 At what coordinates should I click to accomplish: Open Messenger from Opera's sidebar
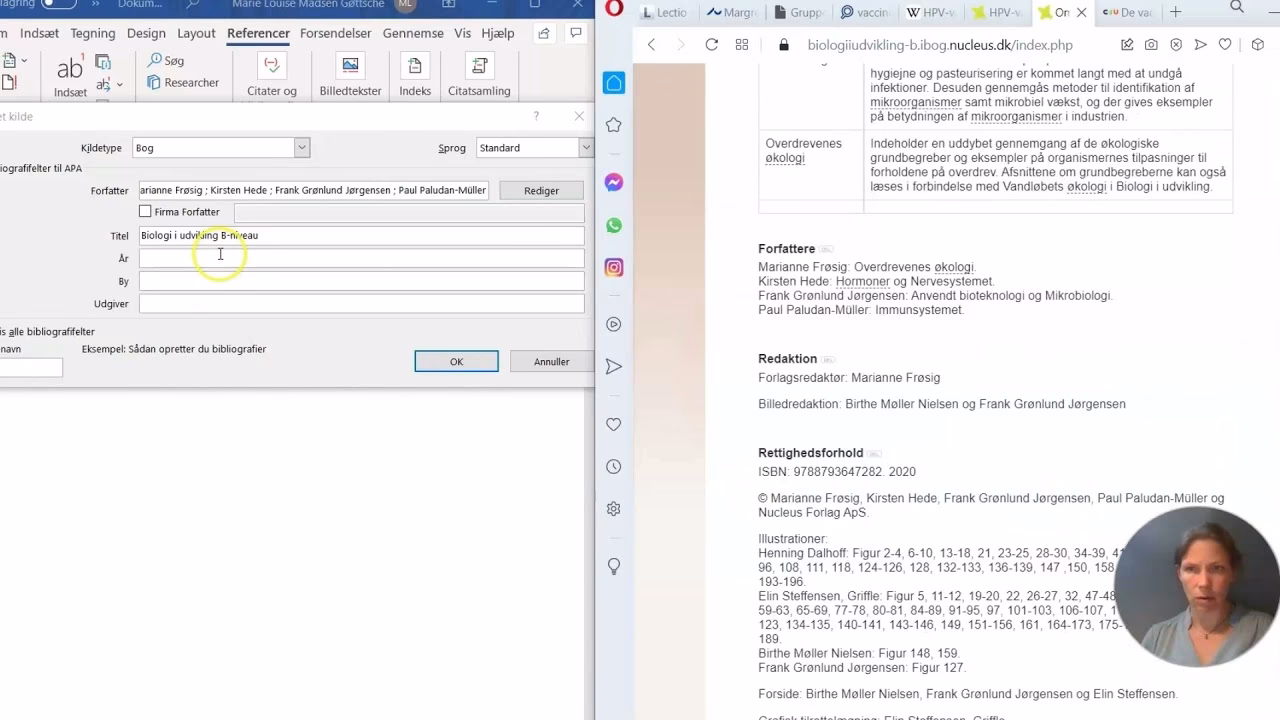tap(613, 183)
